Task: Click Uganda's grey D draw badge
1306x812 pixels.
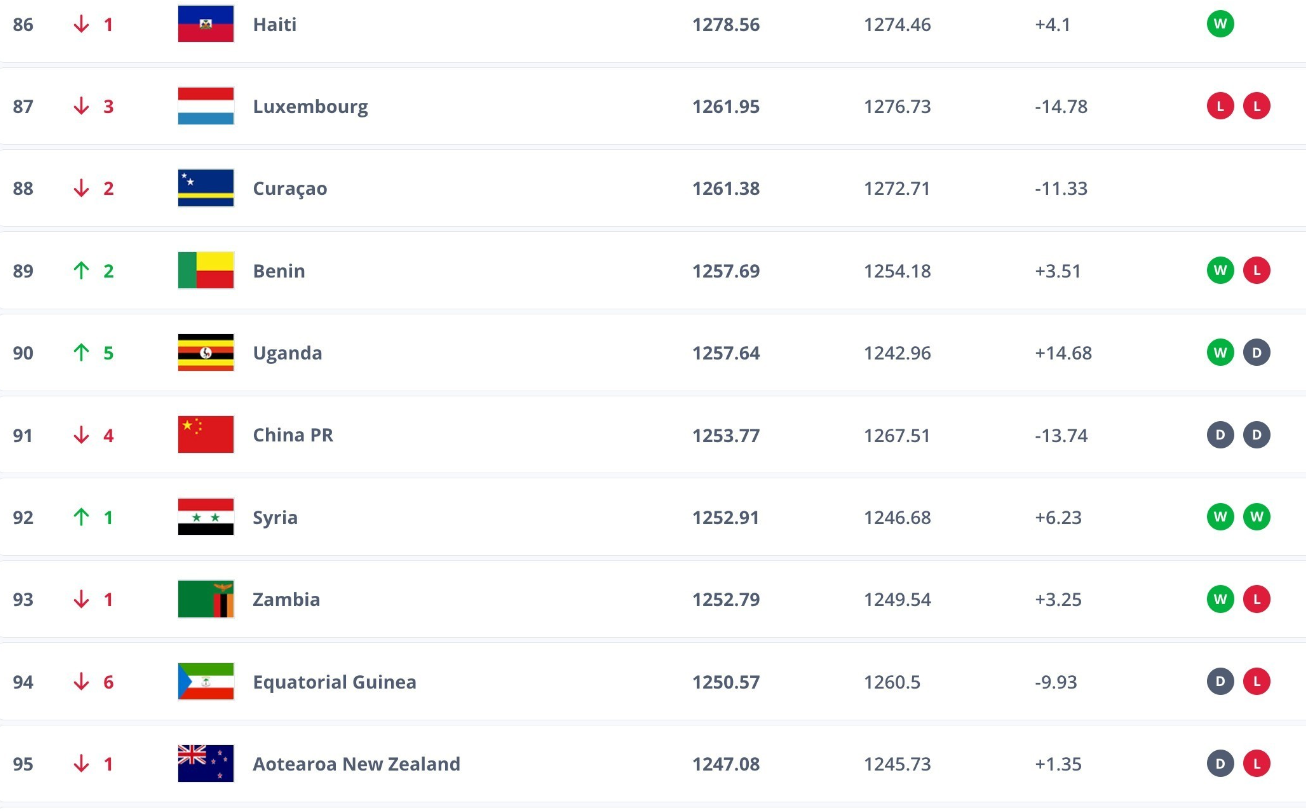Action: coord(1256,353)
